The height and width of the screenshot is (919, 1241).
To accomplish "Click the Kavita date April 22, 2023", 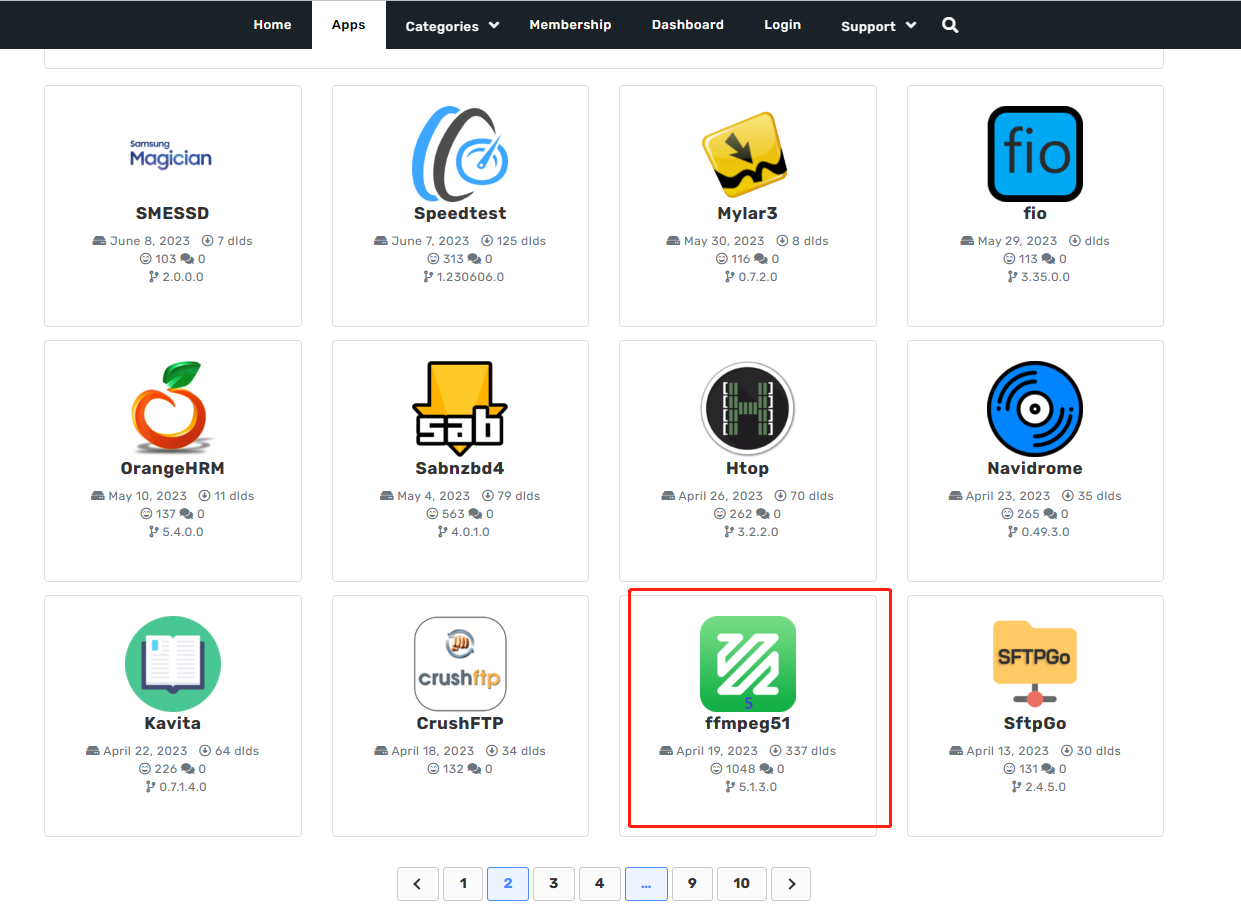I will 145,751.
